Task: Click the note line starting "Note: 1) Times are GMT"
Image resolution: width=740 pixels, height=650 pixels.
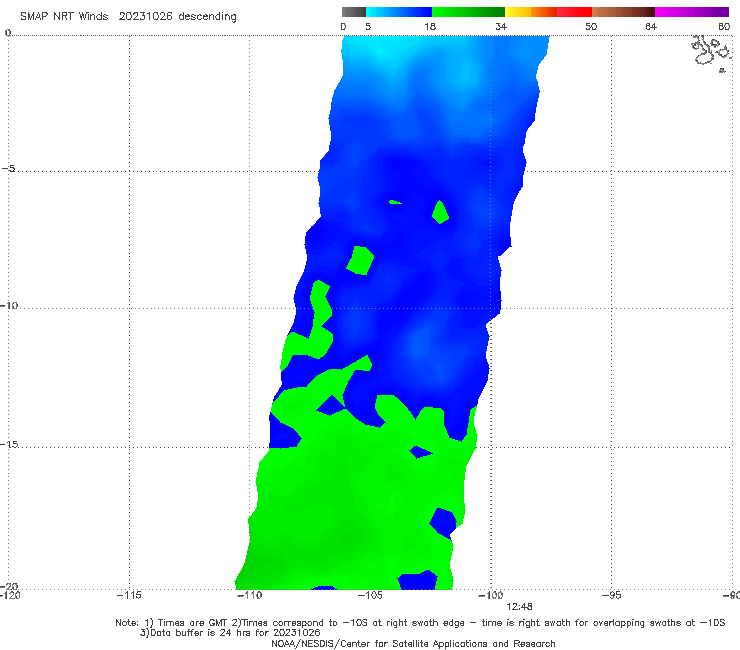Action: point(420,623)
